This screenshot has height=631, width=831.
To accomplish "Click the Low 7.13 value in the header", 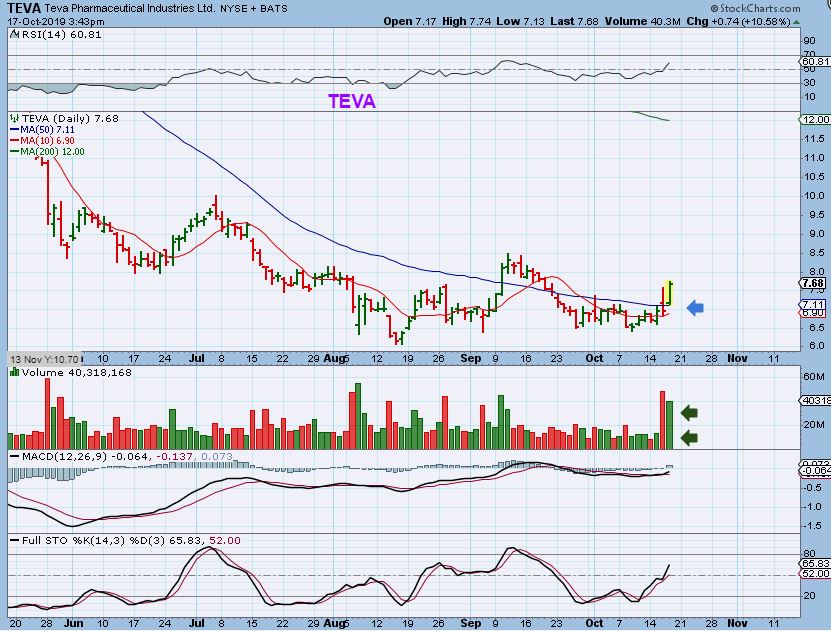I will pos(520,22).
